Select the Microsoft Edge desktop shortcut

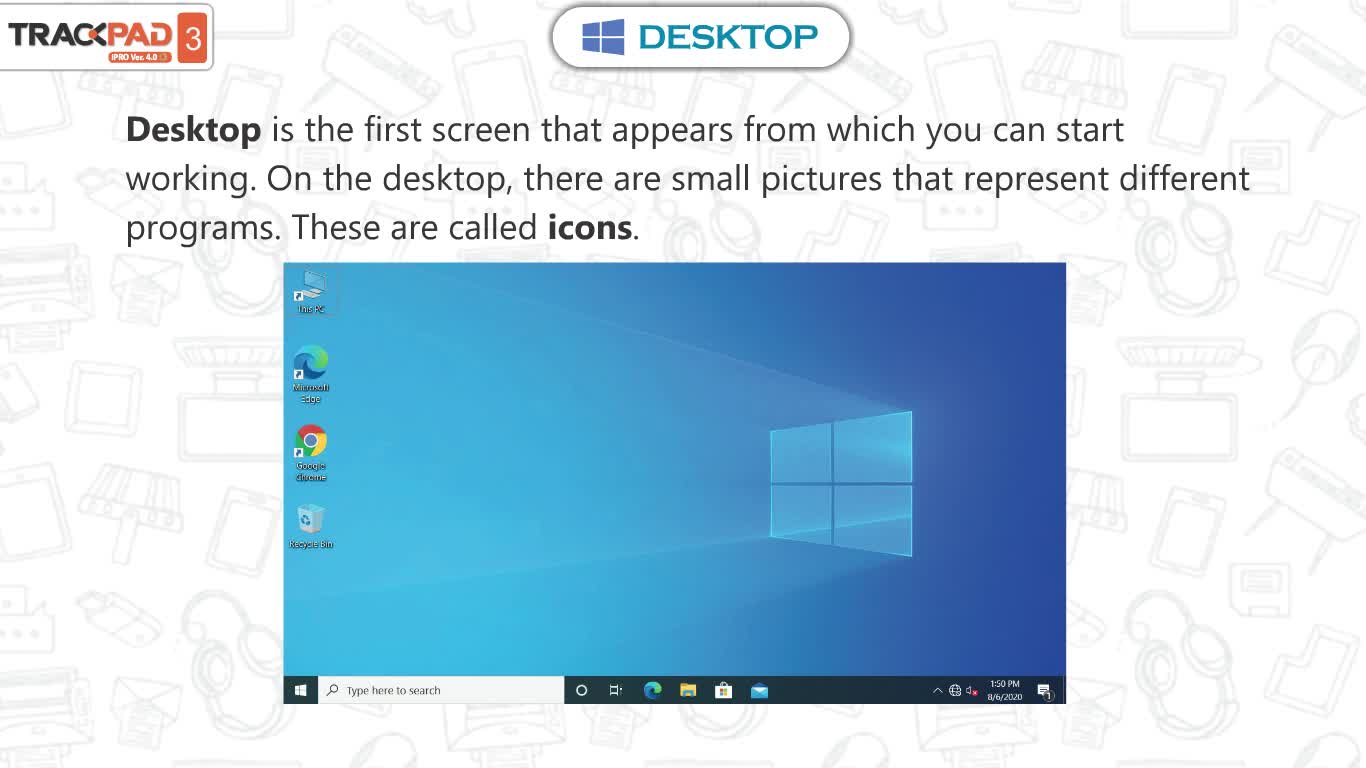coord(311,375)
